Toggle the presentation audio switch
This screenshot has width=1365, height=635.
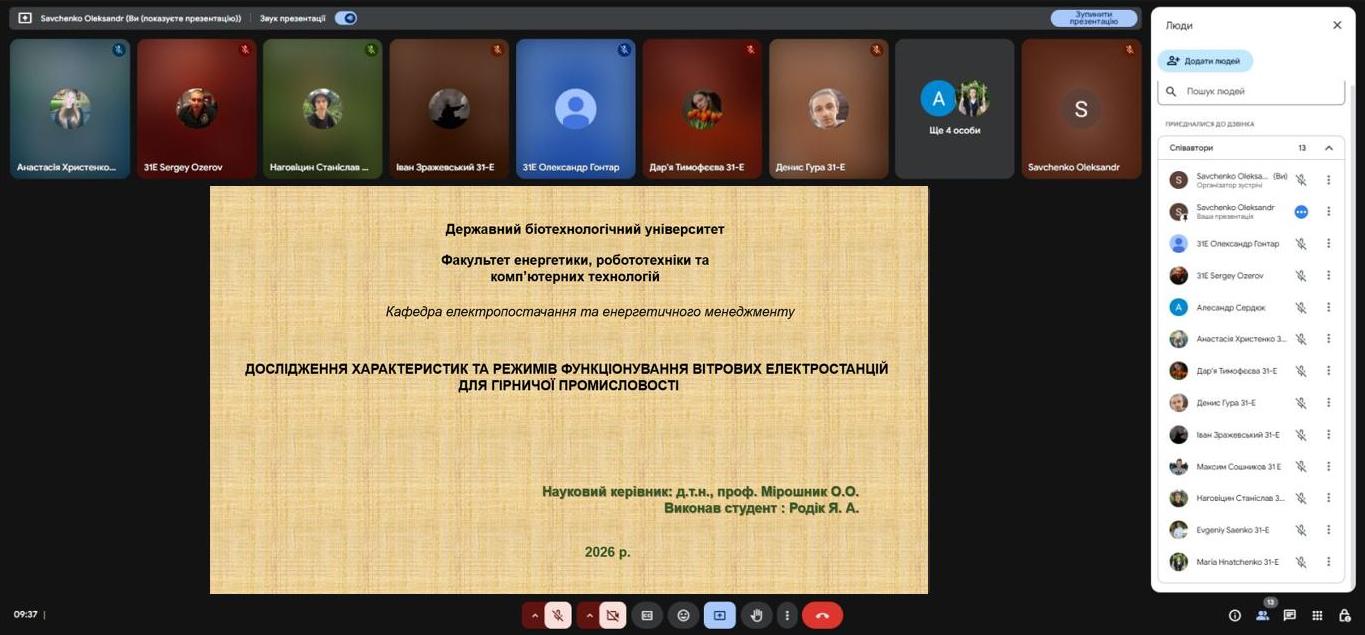(x=346, y=18)
